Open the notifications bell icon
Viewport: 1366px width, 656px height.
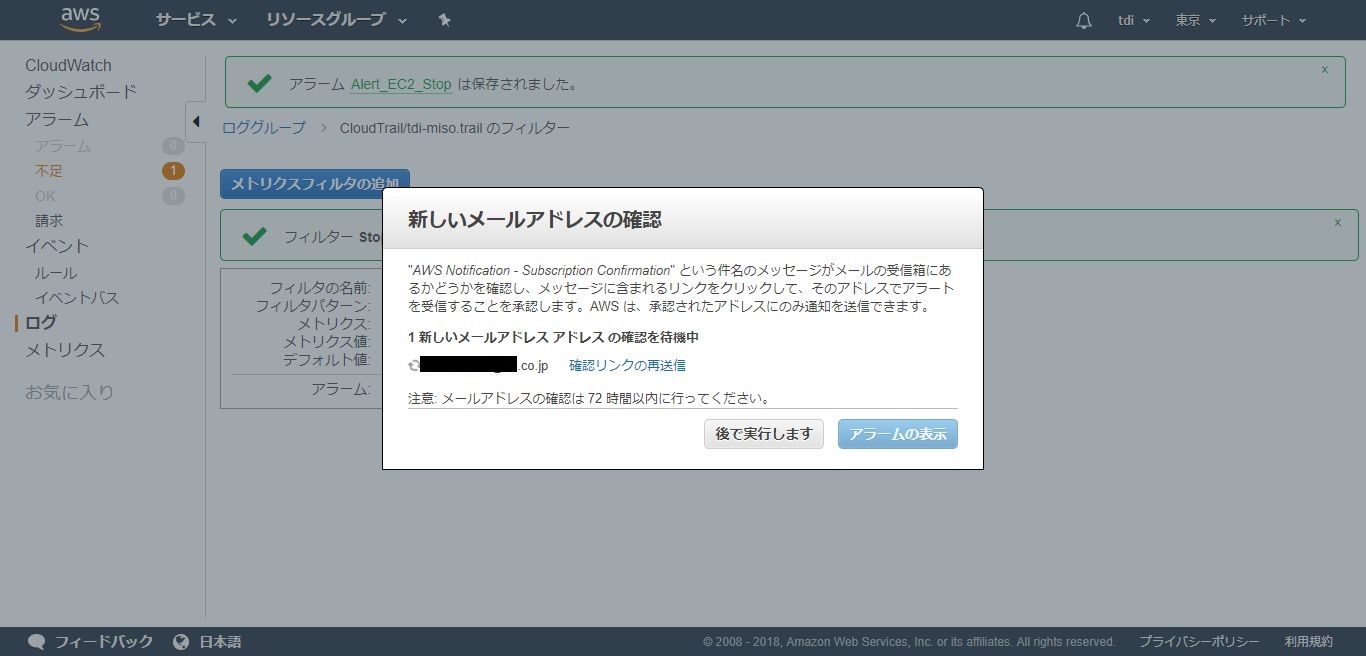(1083, 21)
